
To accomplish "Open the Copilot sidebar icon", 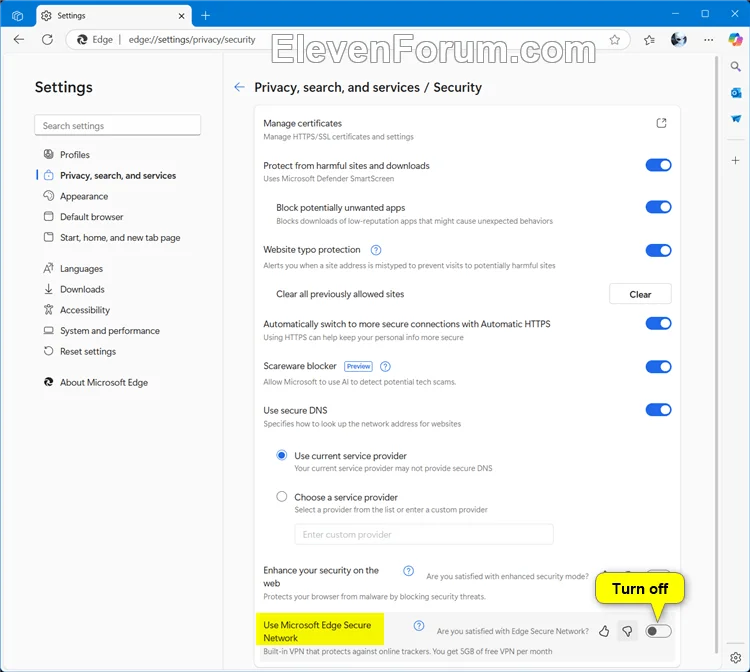I will tap(735, 40).
